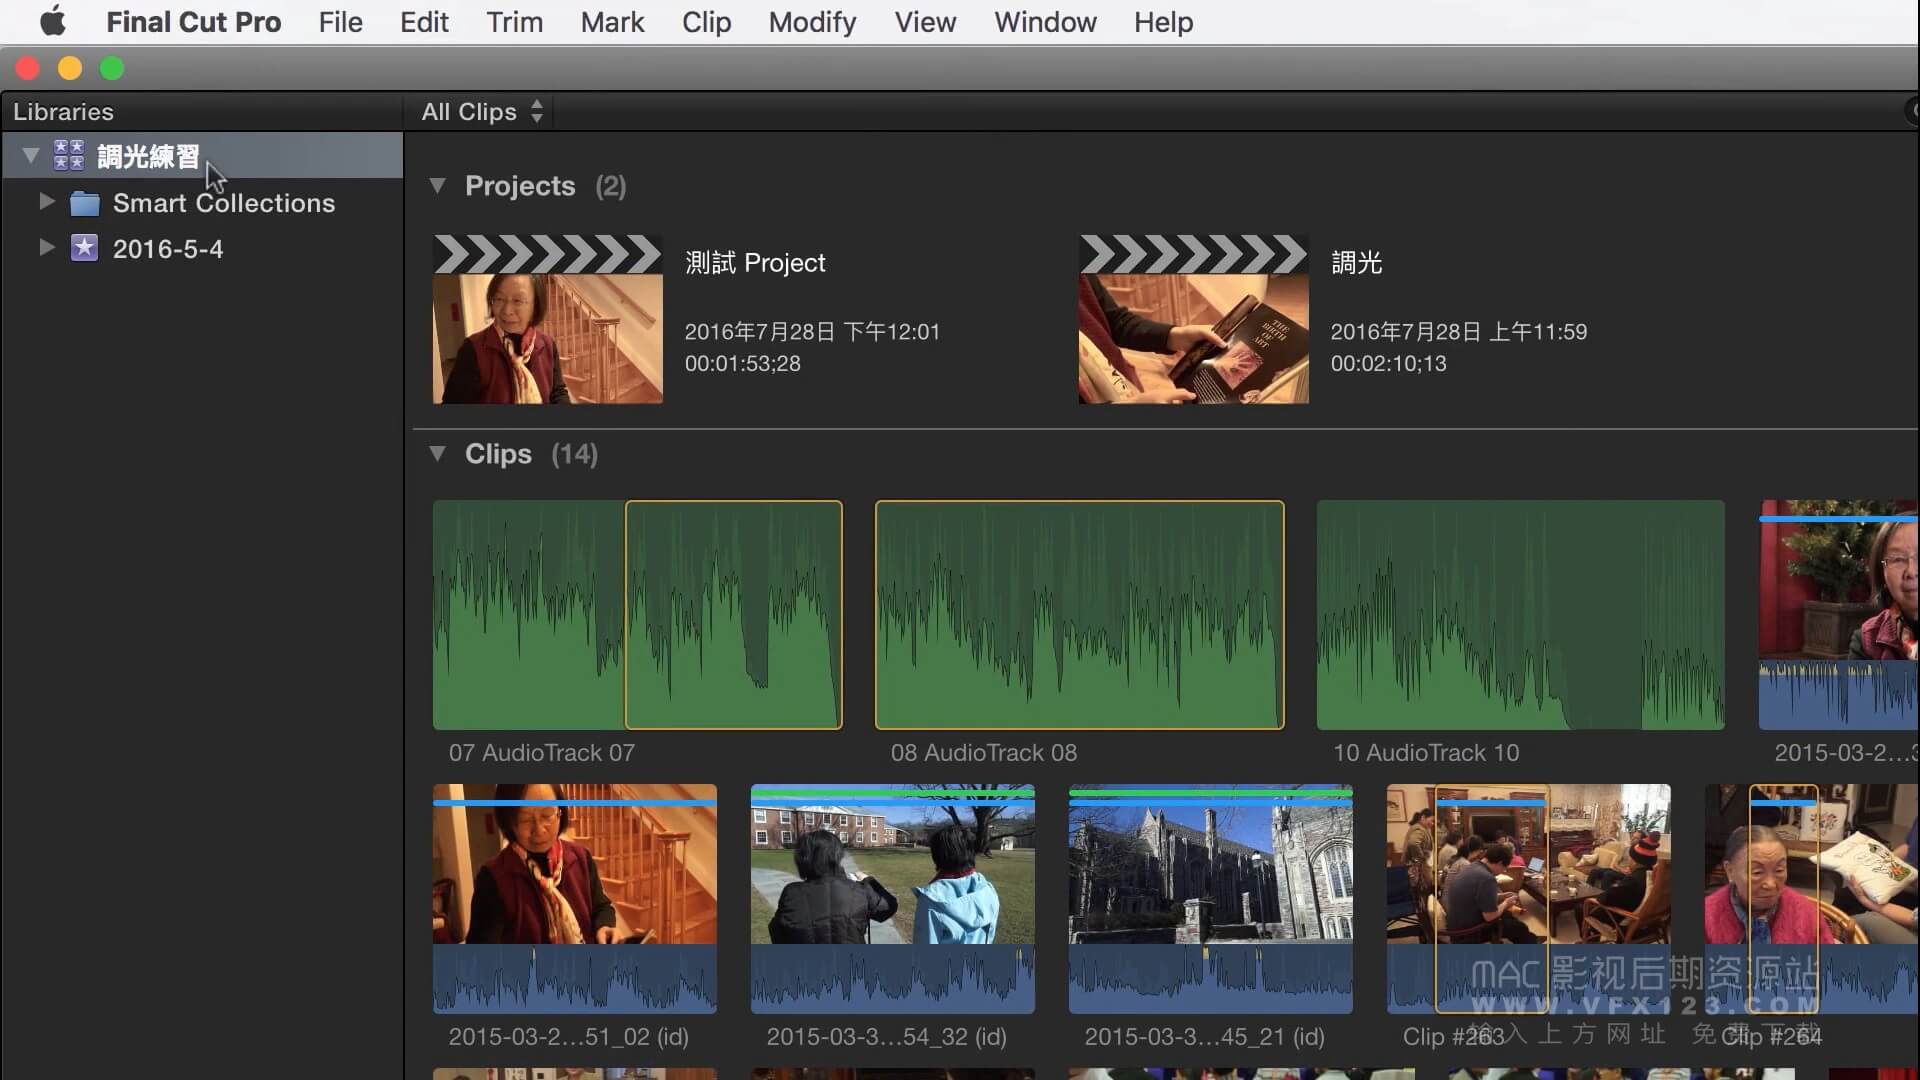Click the Libraries header
Viewport: 1920px width, 1080px height.
pyautogui.click(x=63, y=112)
